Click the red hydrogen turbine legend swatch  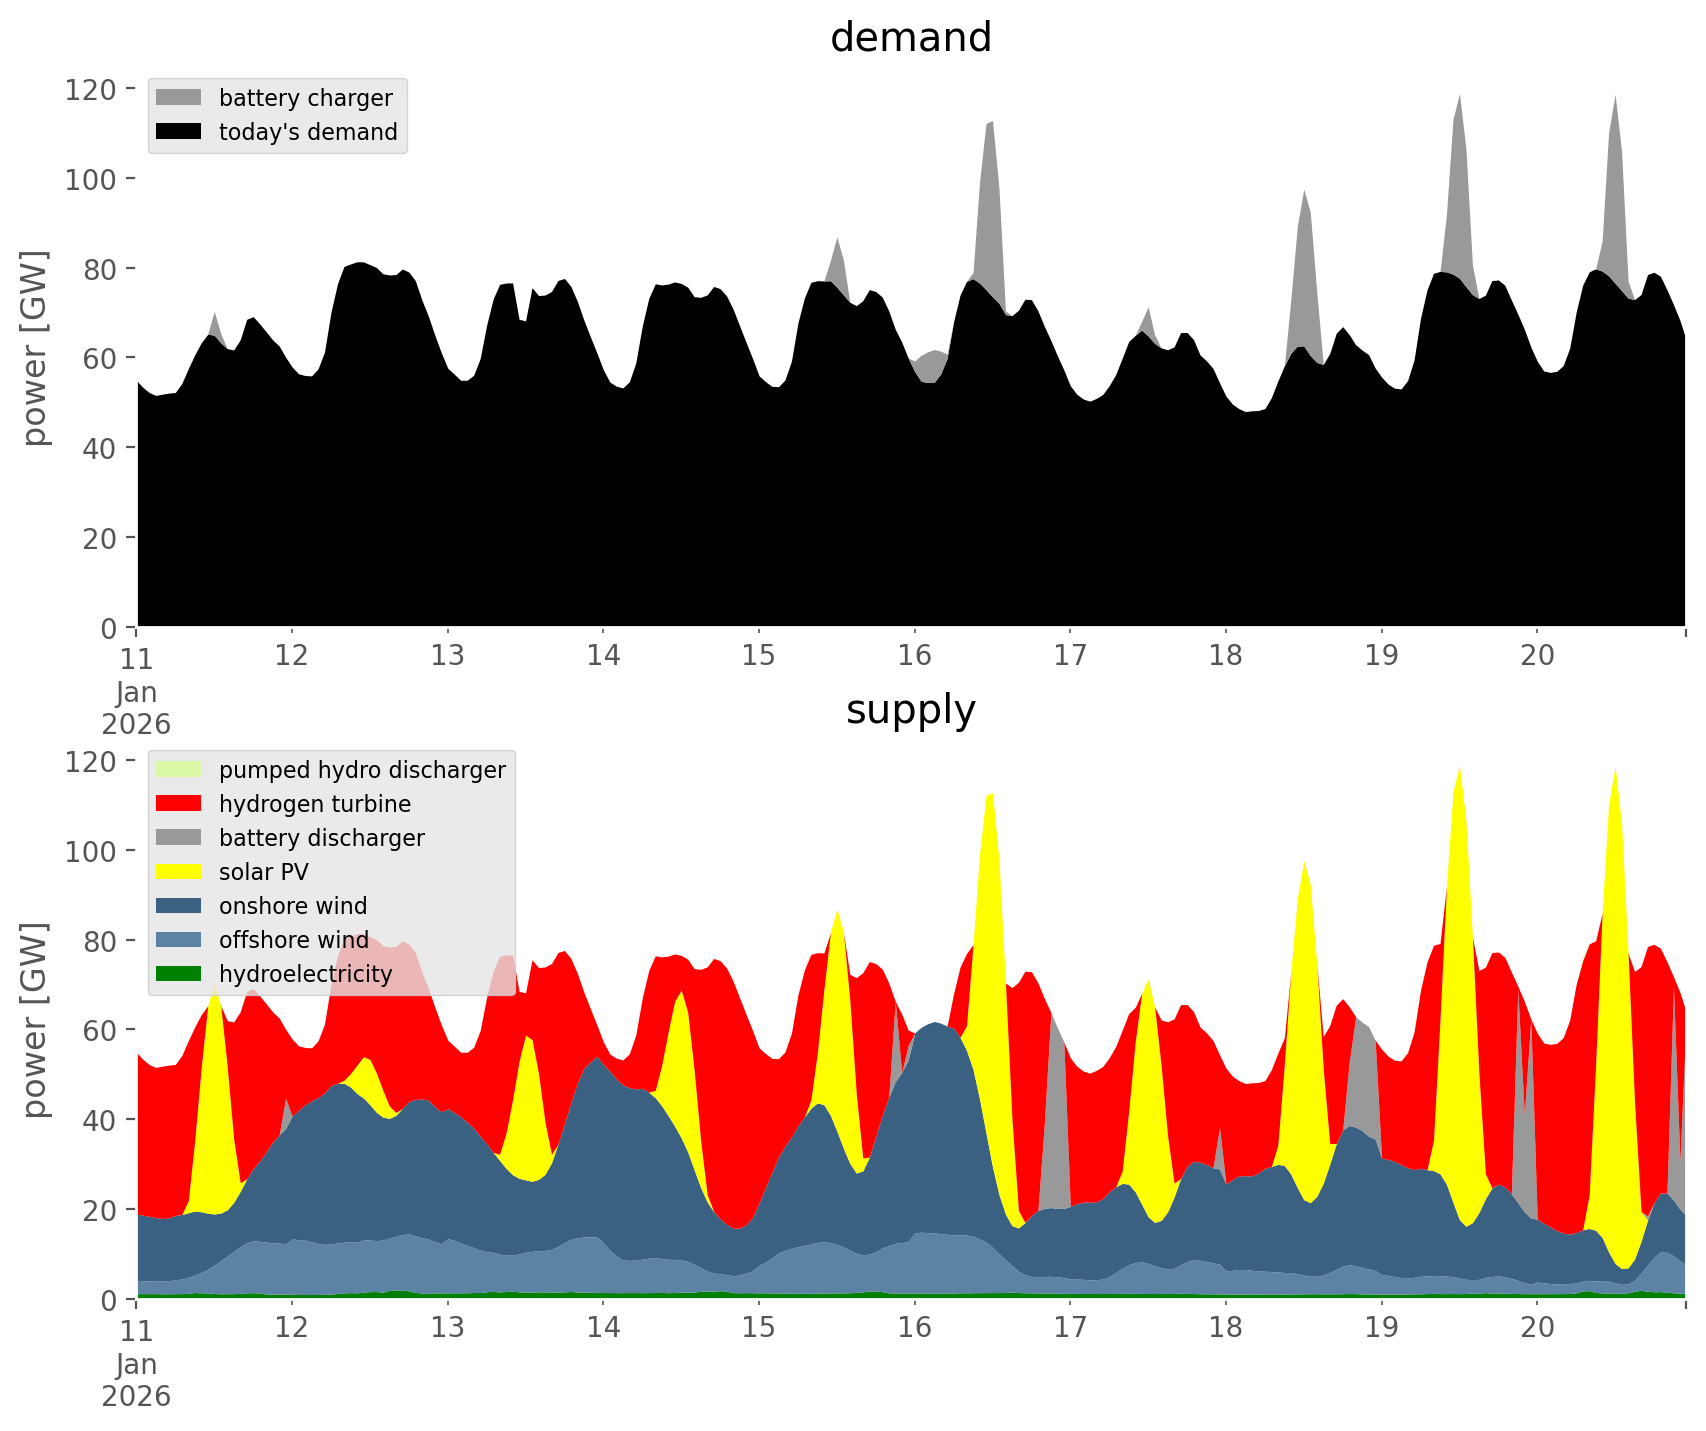179,804
